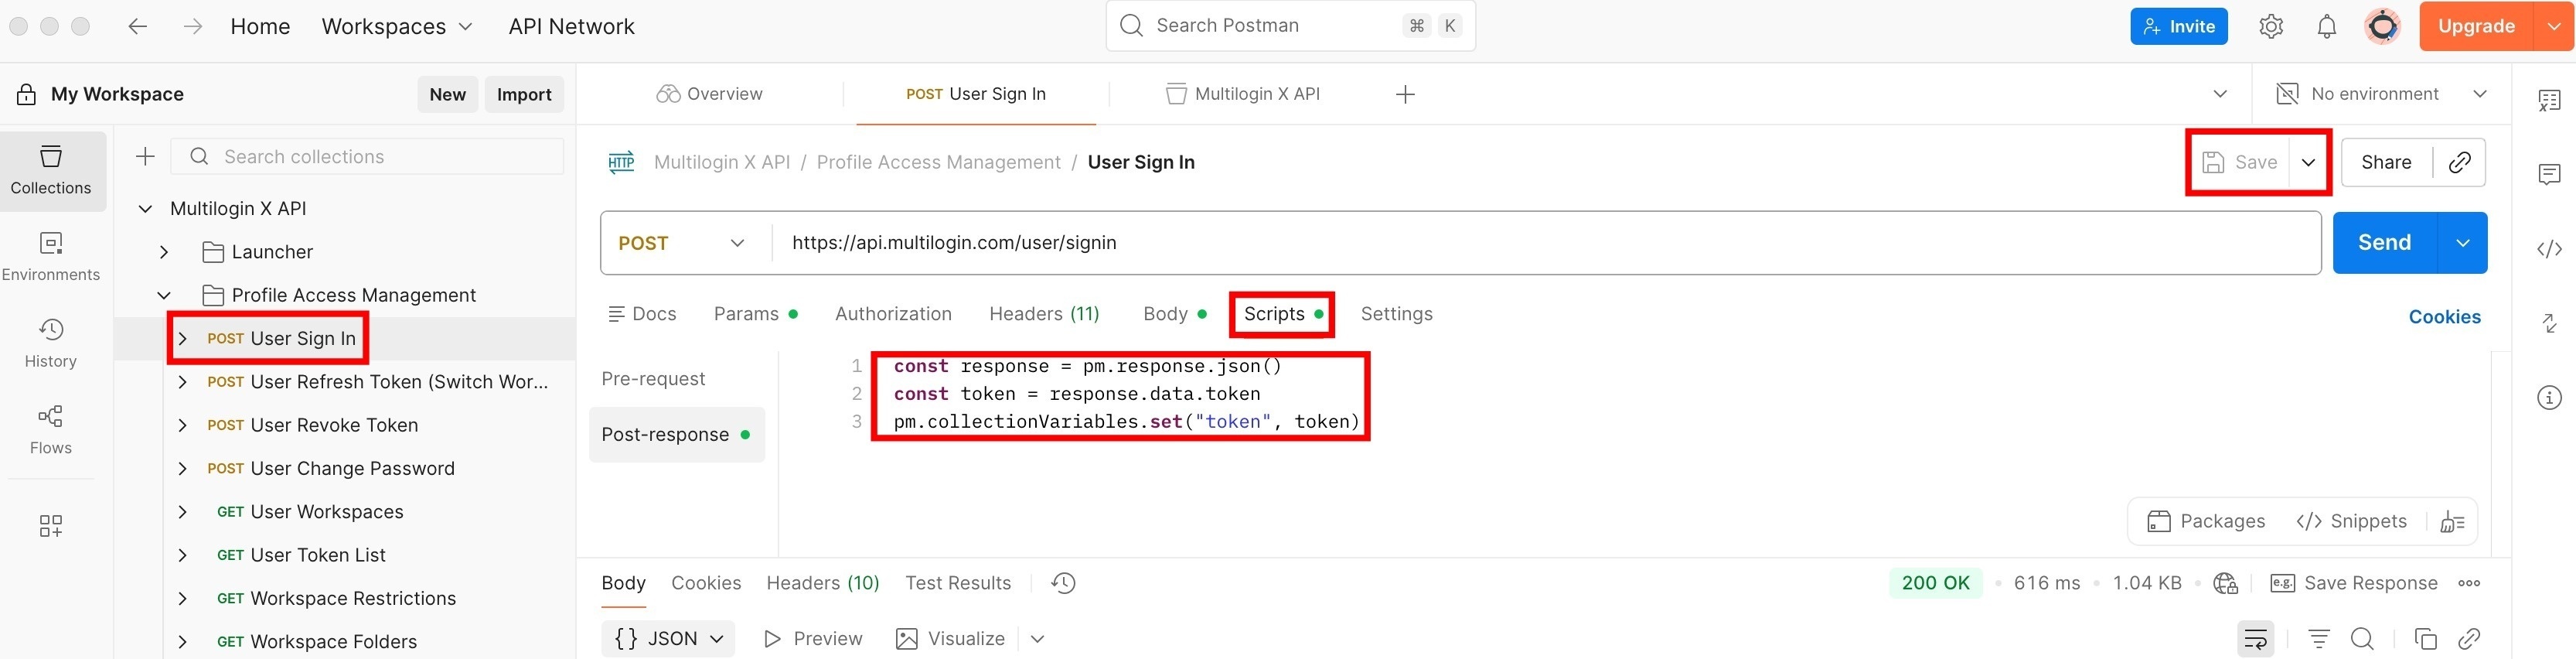
Task: Open the Headers (11) request tab
Action: pos(1044,314)
